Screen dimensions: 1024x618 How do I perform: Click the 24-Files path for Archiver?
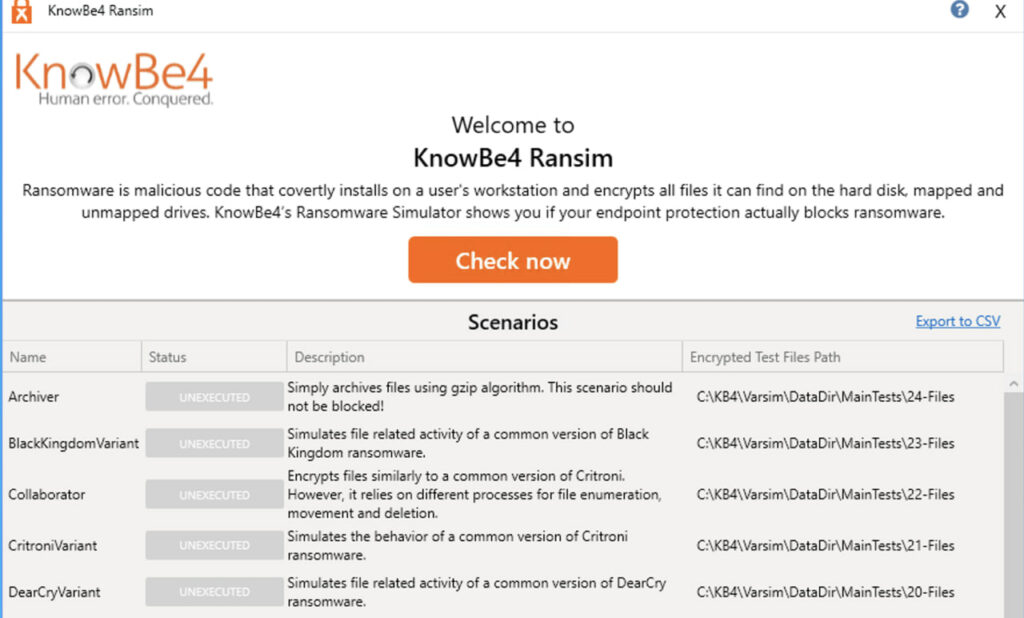[825, 397]
